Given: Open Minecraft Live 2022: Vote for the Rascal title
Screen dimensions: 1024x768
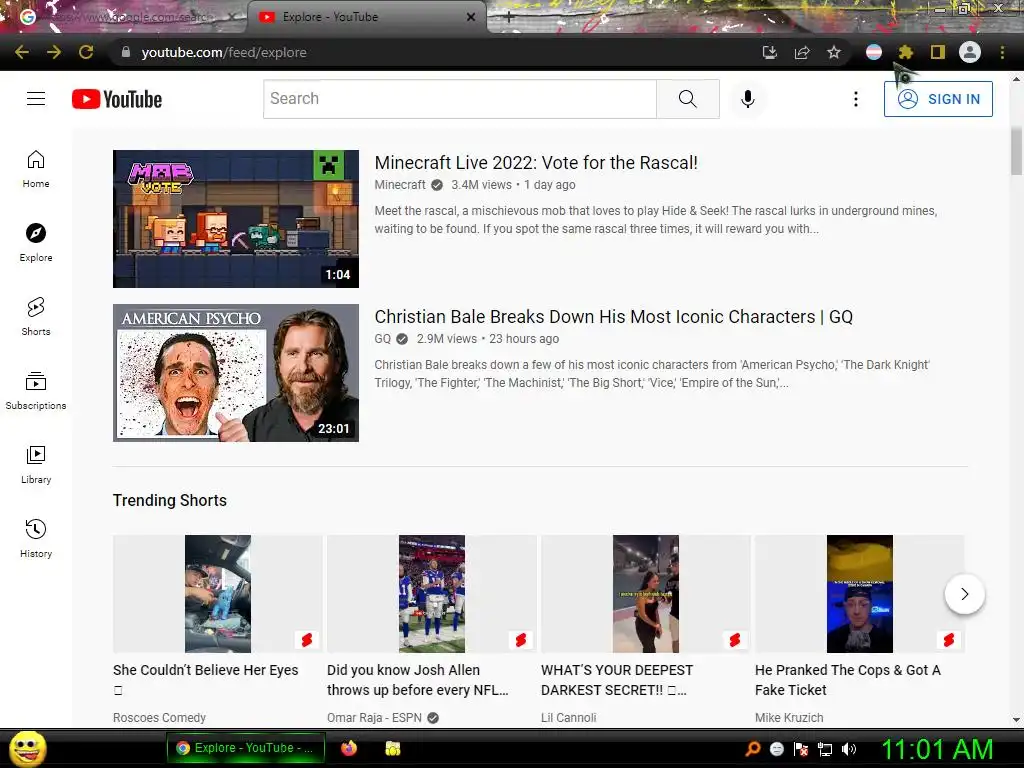Looking at the screenshot, I should 536,163.
